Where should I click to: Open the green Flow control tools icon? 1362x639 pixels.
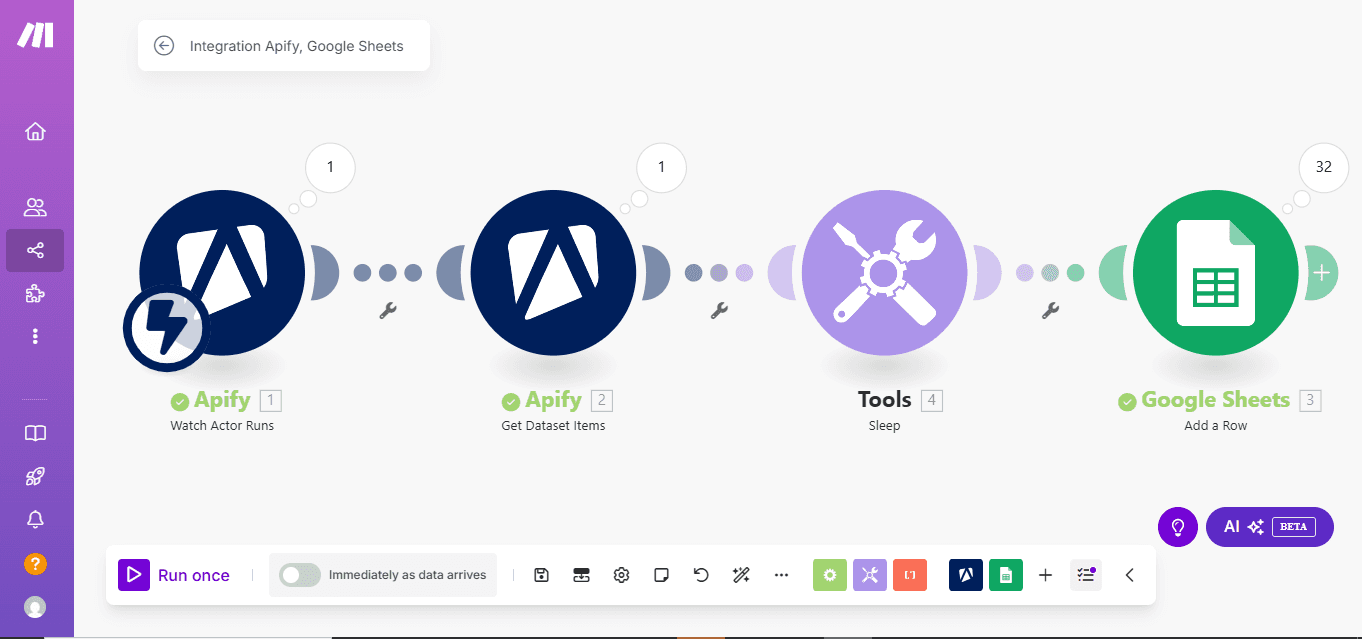[x=830, y=575]
